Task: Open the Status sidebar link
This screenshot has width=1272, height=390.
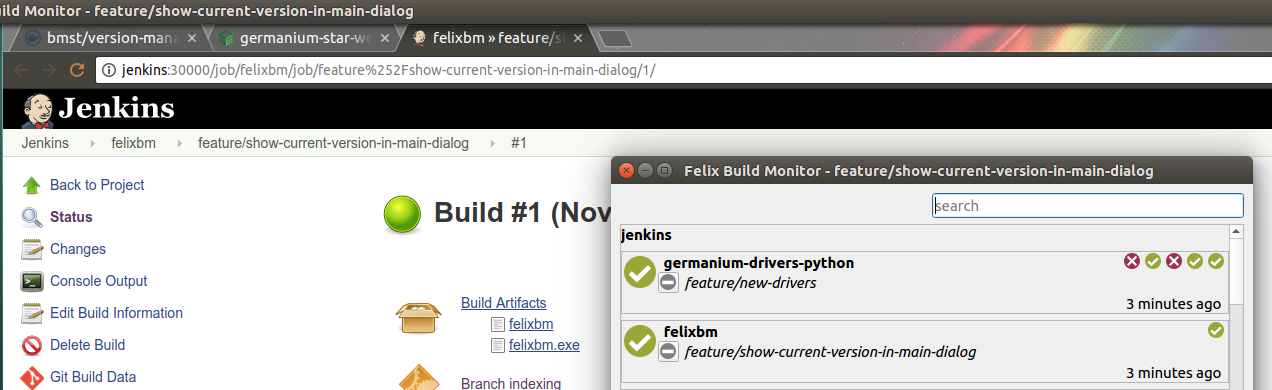Action: [71, 217]
